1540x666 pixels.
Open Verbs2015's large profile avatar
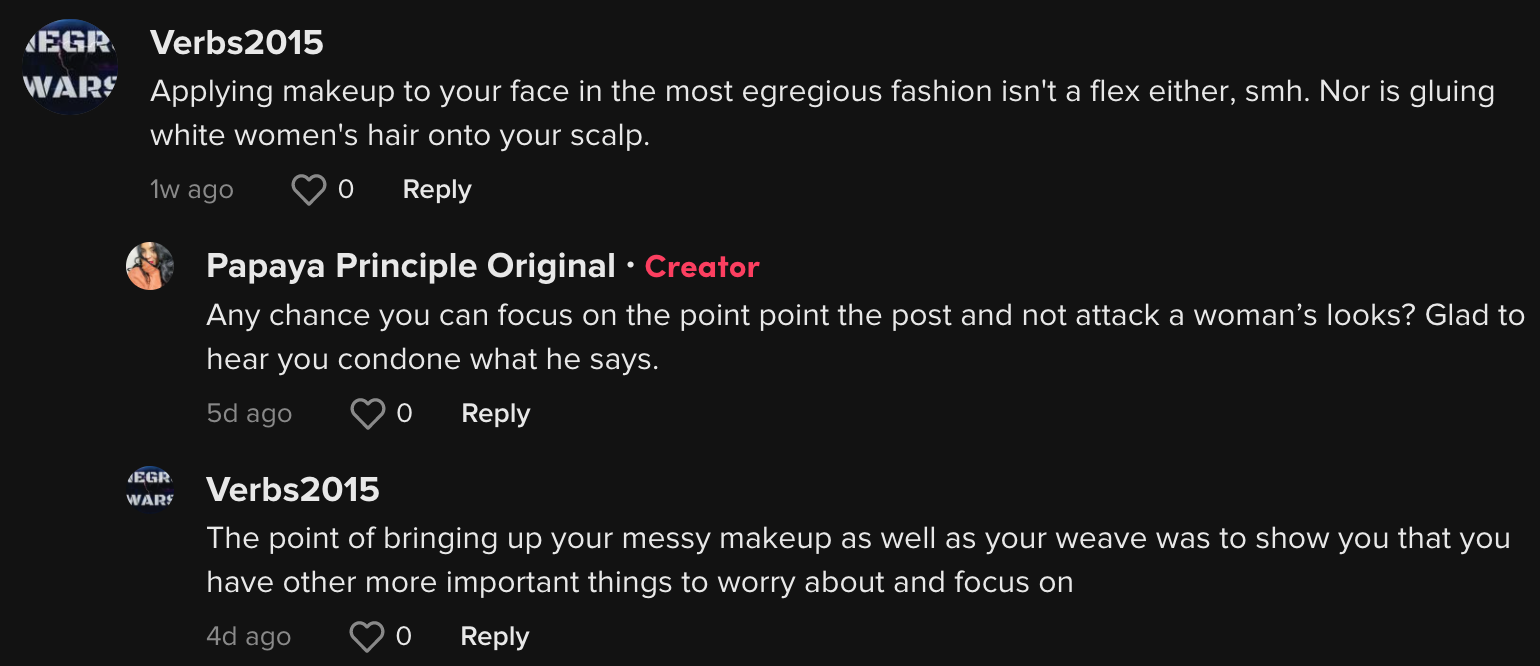point(70,67)
